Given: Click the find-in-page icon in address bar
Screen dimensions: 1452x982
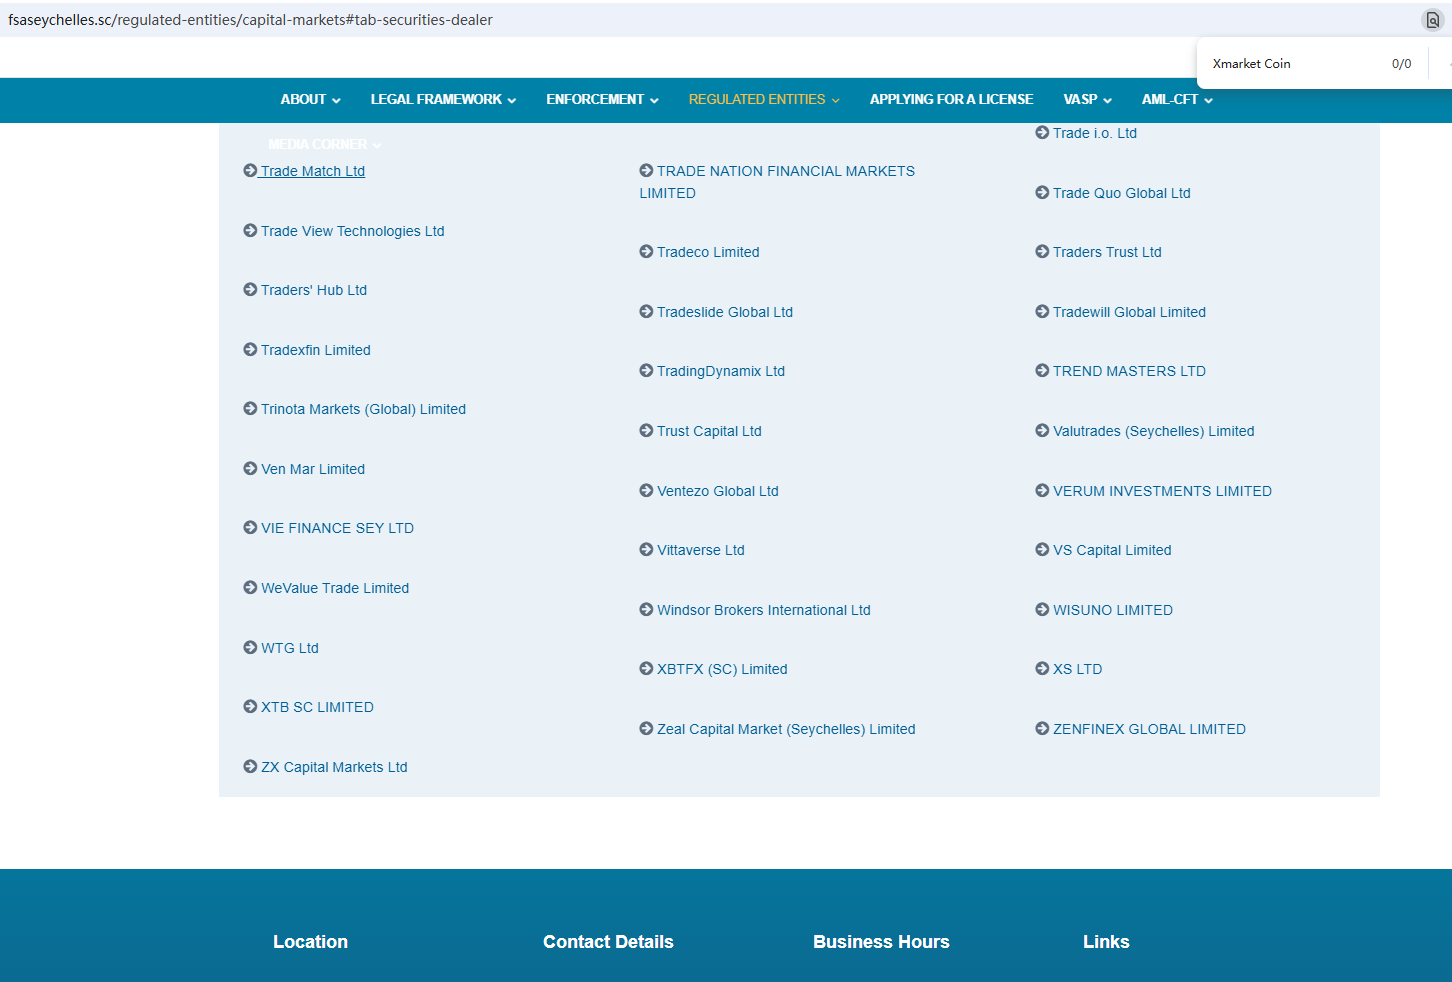Looking at the screenshot, I should [x=1432, y=20].
